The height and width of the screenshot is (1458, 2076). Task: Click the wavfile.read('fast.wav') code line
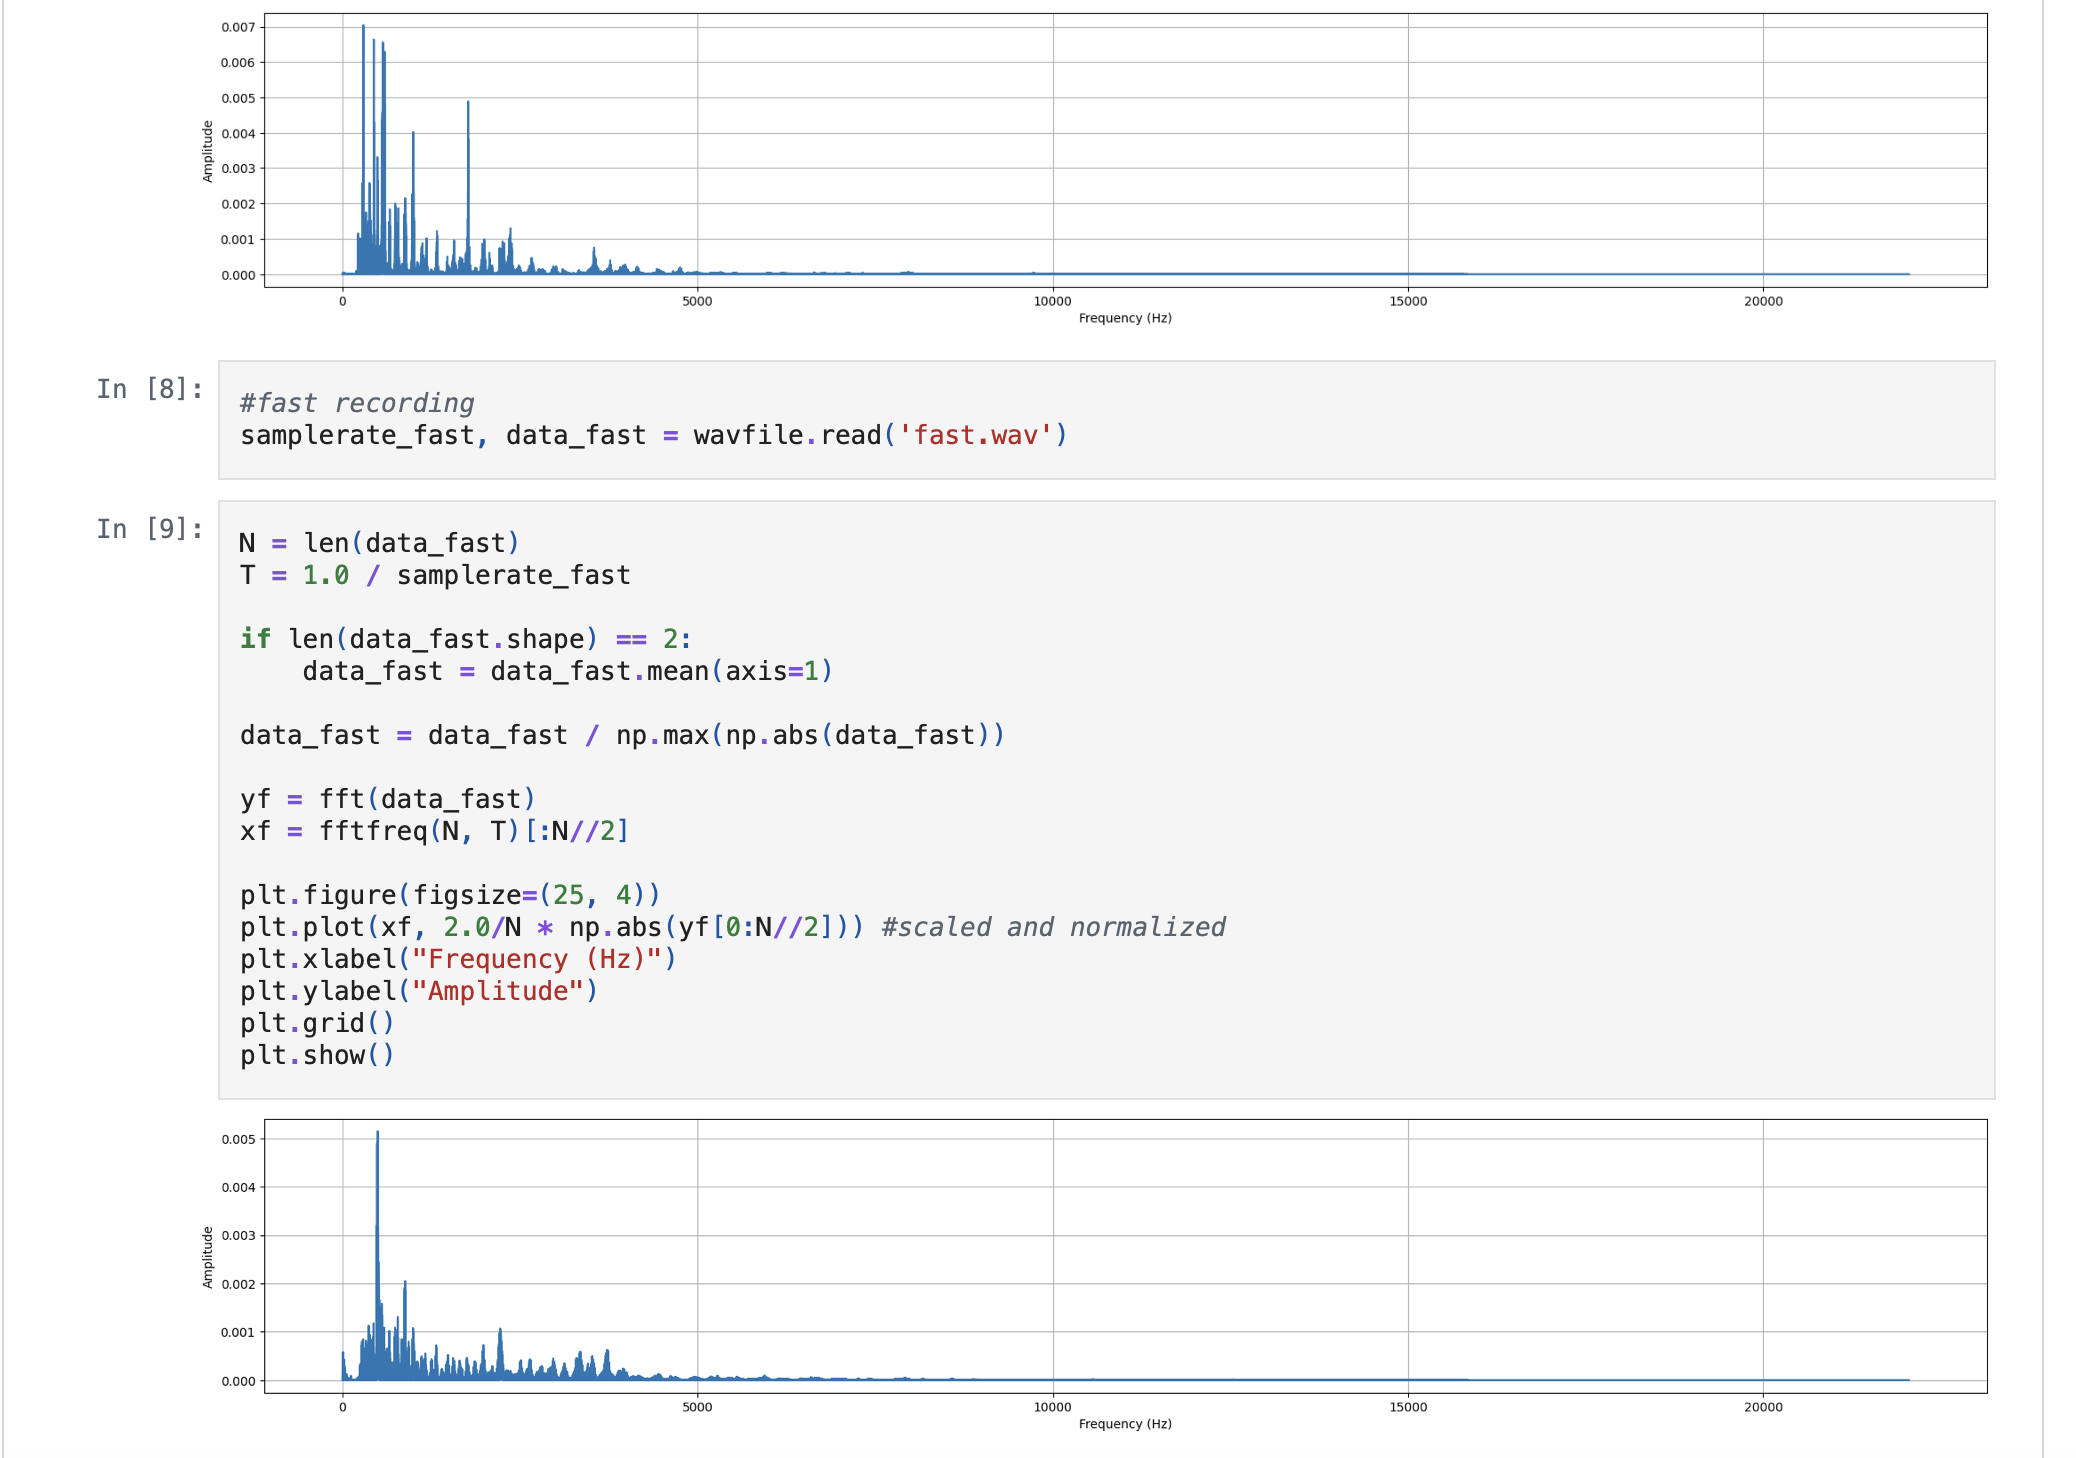tap(654, 436)
